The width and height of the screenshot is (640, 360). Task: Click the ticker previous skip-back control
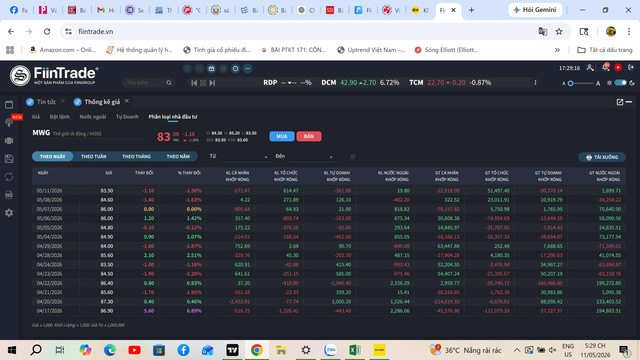pos(194,83)
